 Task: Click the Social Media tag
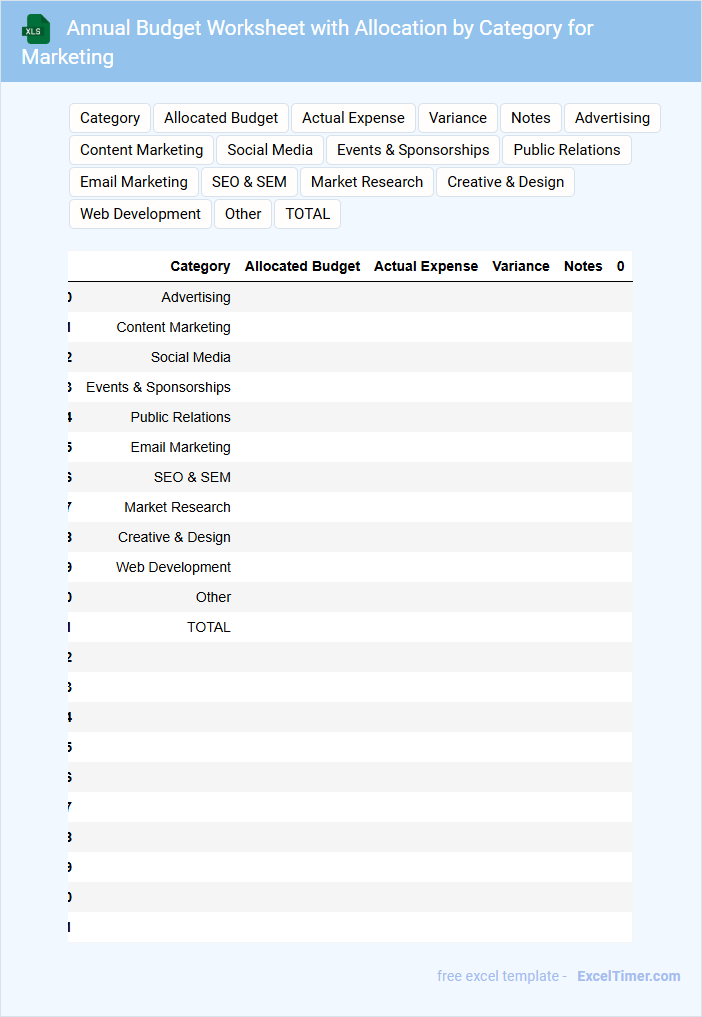tap(270, 150)
